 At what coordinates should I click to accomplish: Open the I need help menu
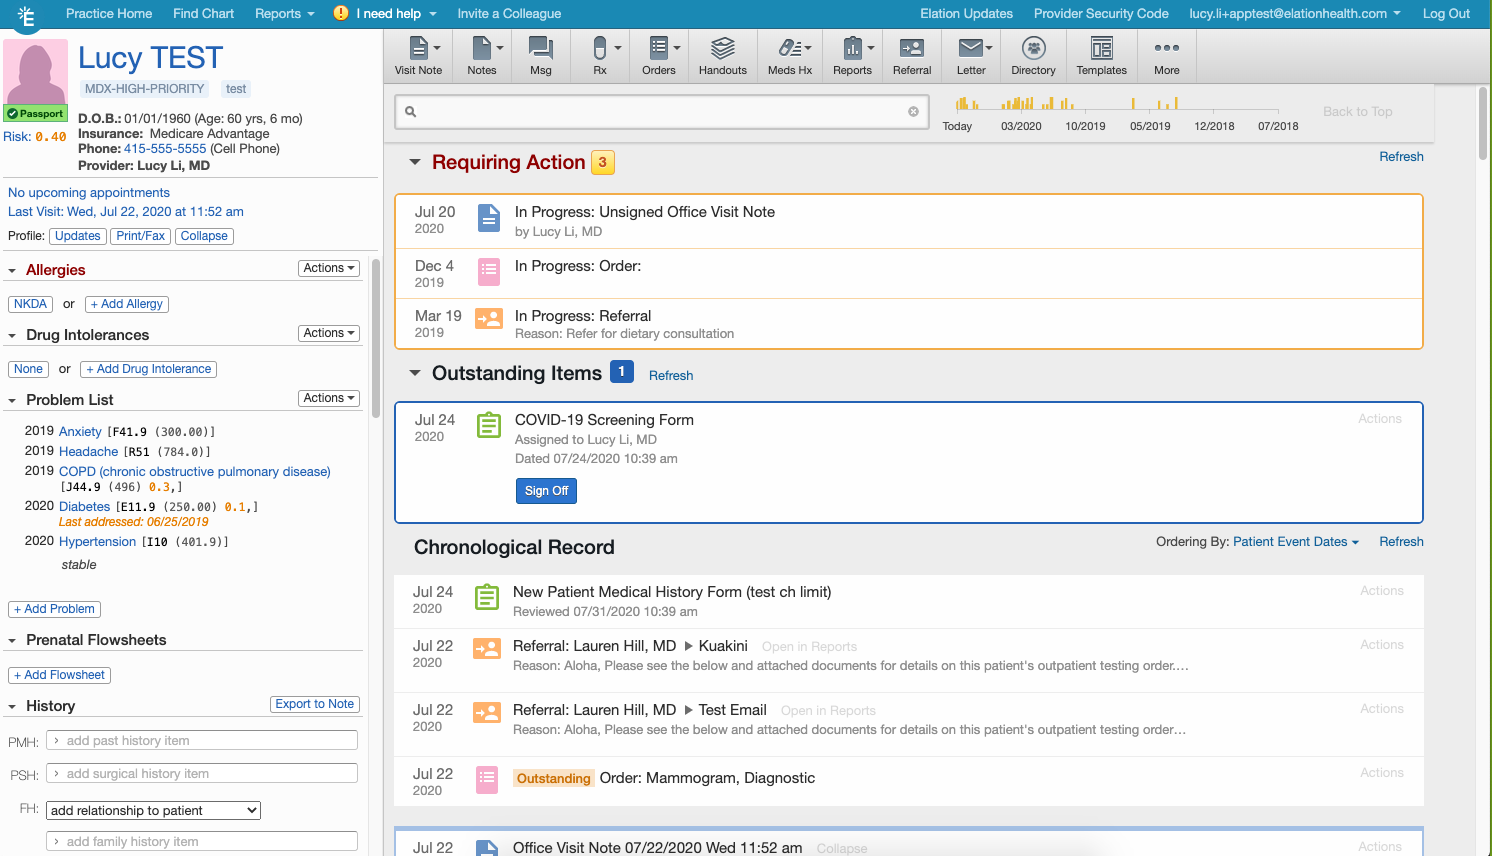pyautogui.click(x=396, y=14)
